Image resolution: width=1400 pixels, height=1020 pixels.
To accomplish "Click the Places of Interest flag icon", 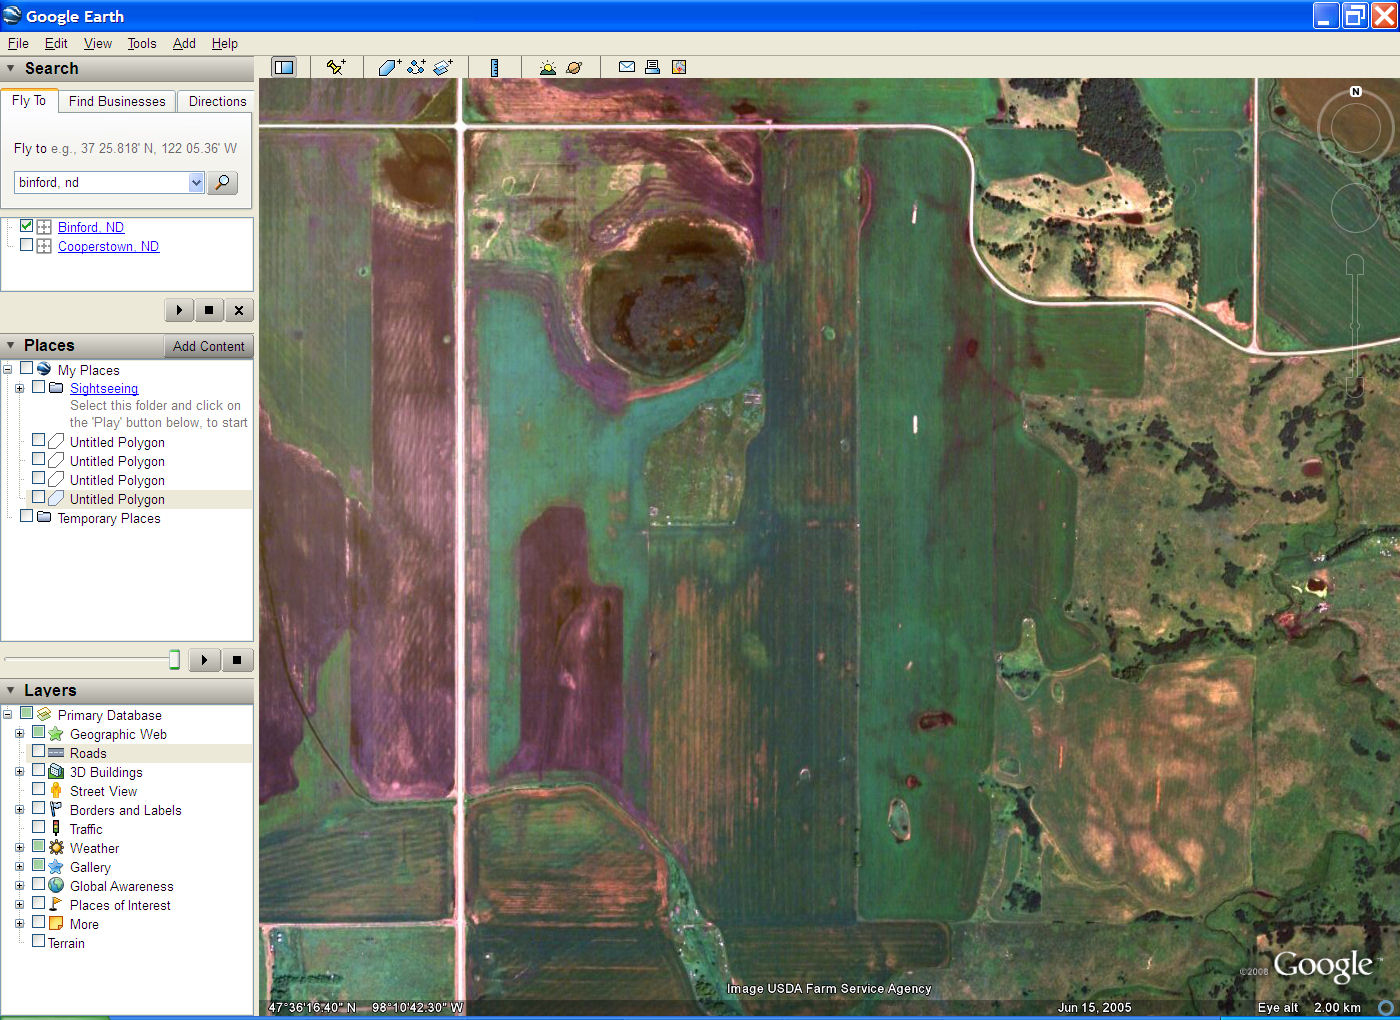I will (x=56, y=905).
